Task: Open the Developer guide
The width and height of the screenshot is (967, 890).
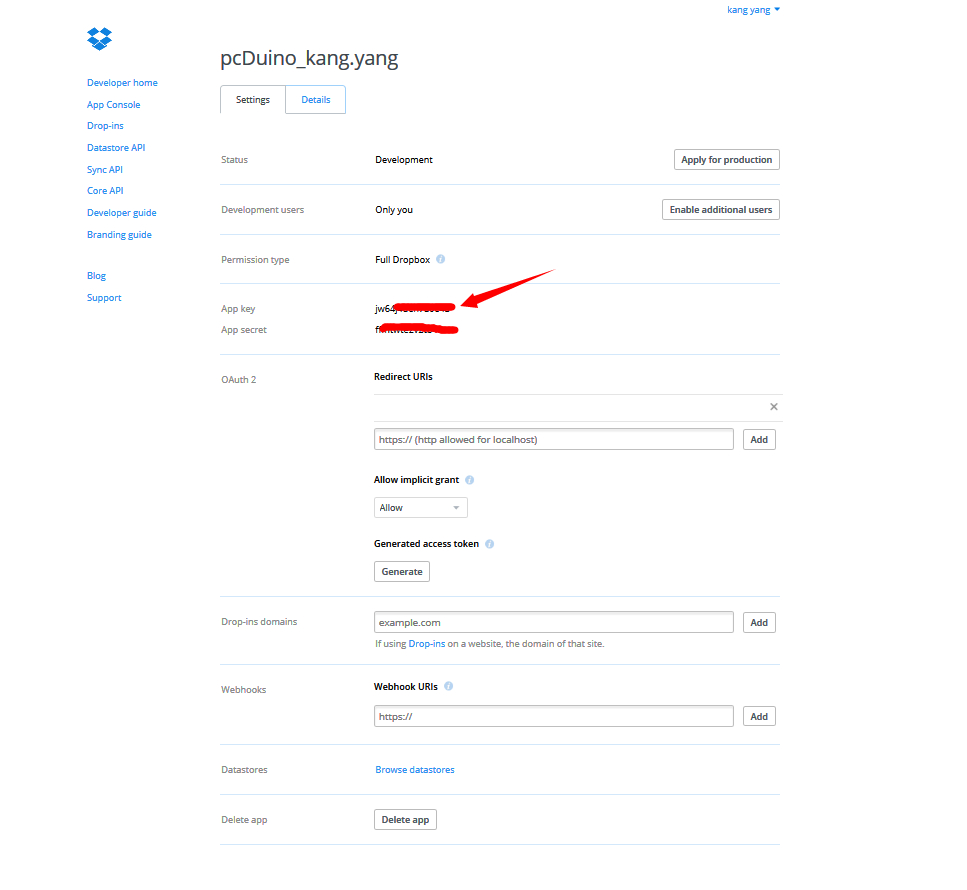Action: (x=121, y=213)
